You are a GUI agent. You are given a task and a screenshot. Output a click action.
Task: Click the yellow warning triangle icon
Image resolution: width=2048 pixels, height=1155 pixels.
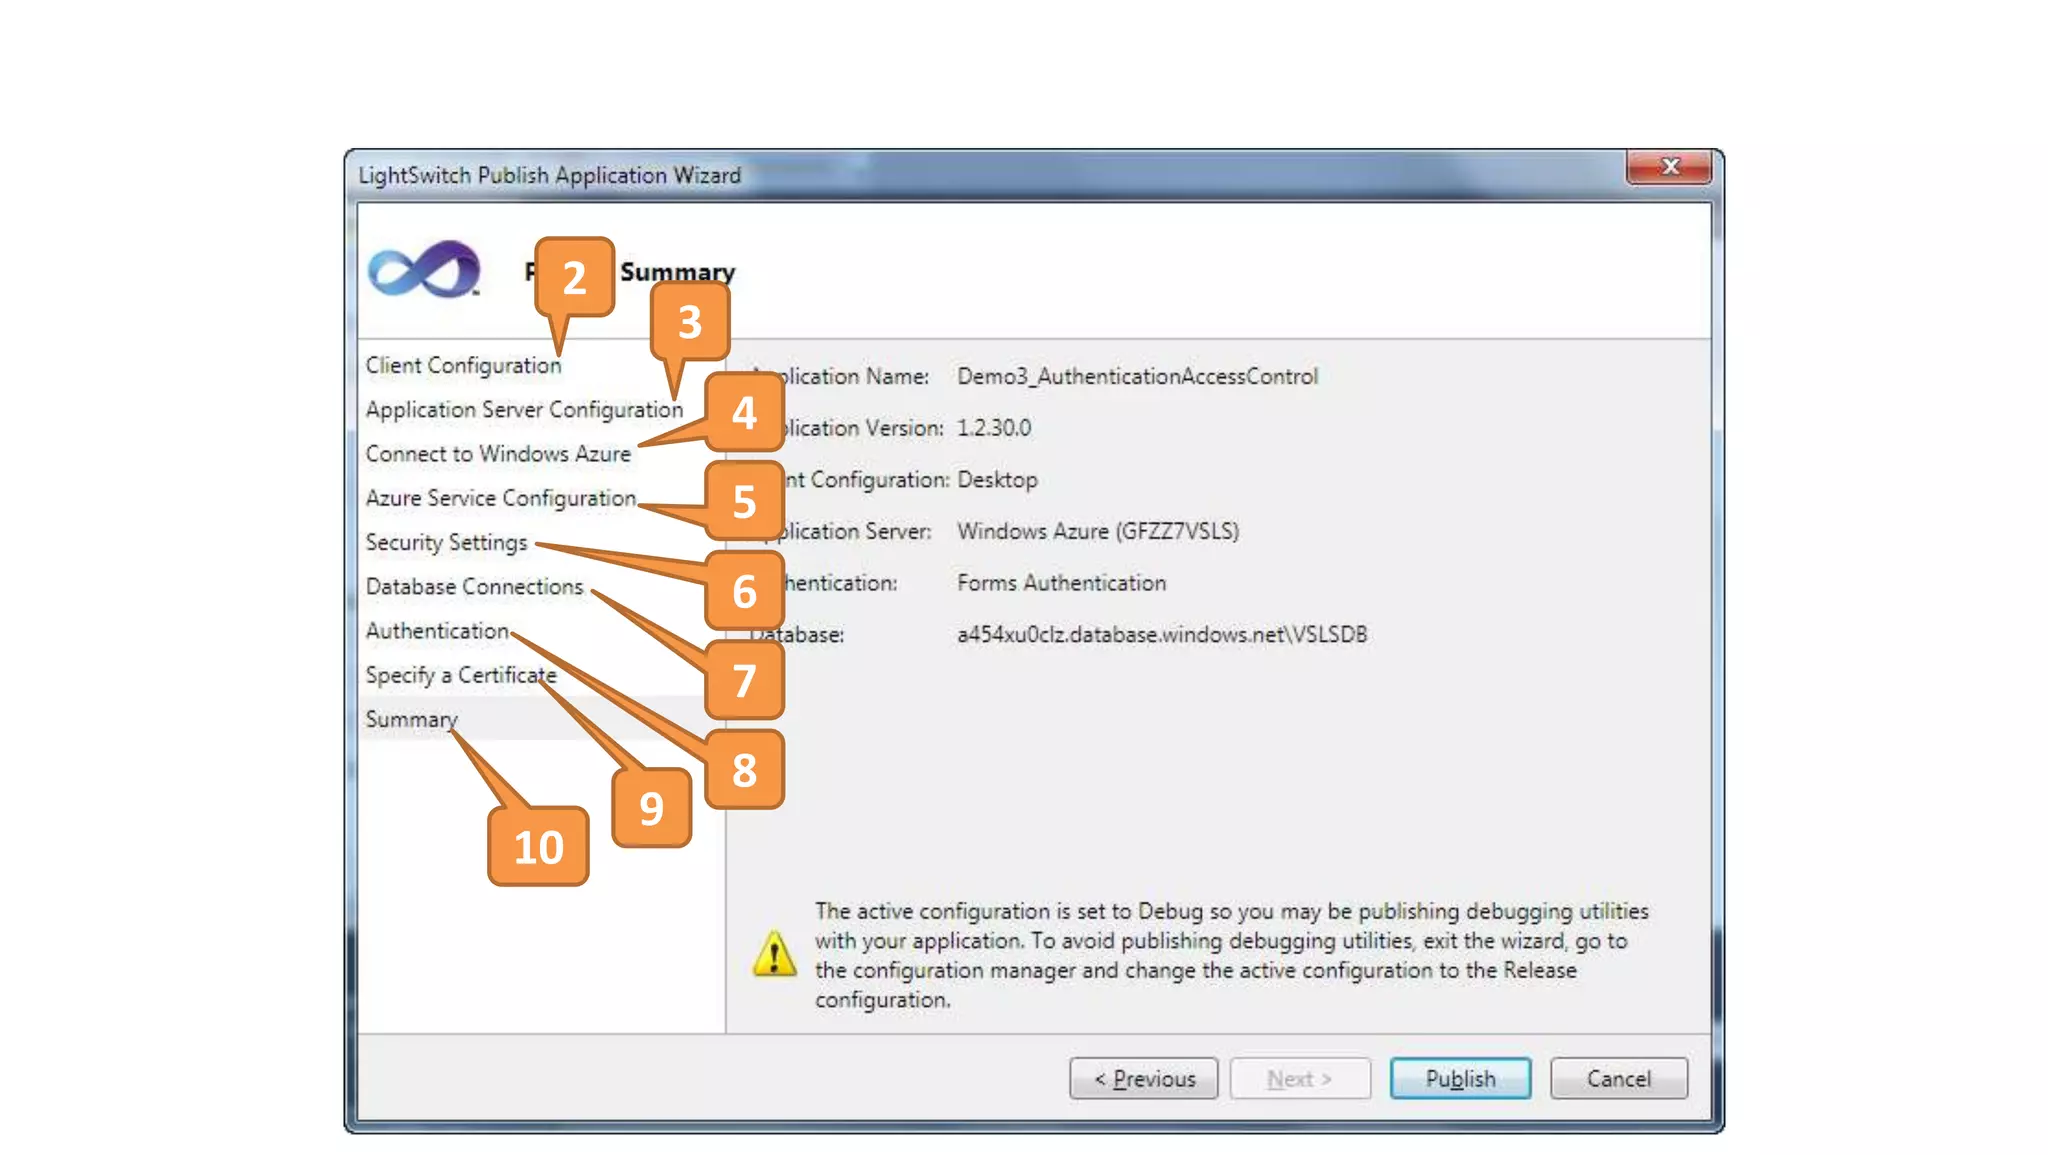pos(774,954)
